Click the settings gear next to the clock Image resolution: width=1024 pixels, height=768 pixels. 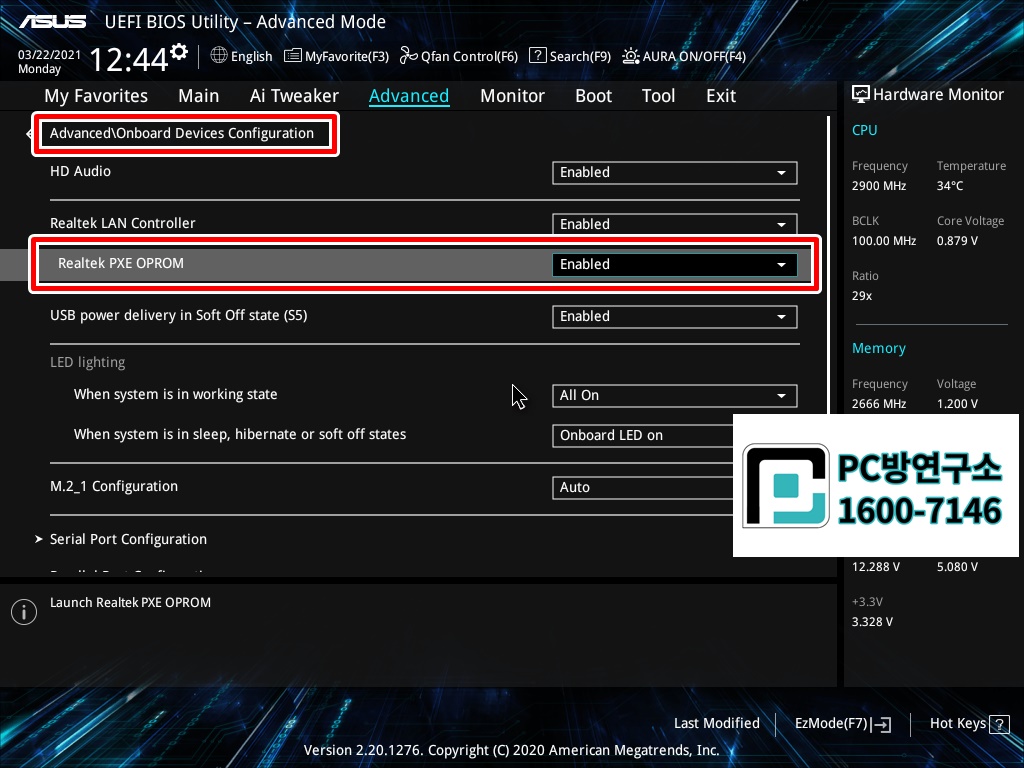click(178, 52)
